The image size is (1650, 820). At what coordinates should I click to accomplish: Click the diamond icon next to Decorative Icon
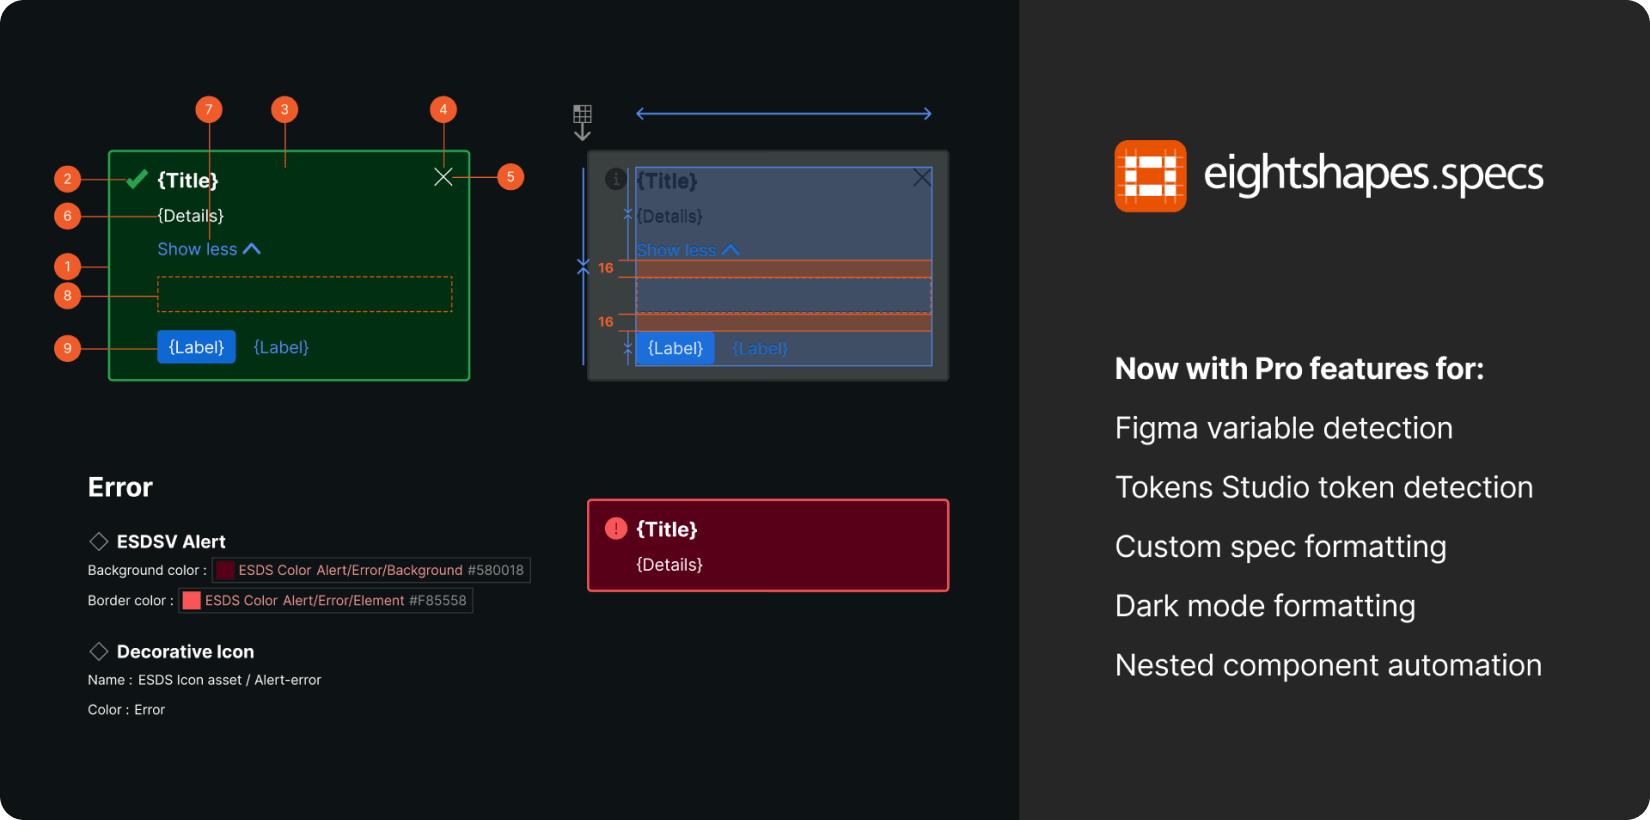click(x=99, y=651)
